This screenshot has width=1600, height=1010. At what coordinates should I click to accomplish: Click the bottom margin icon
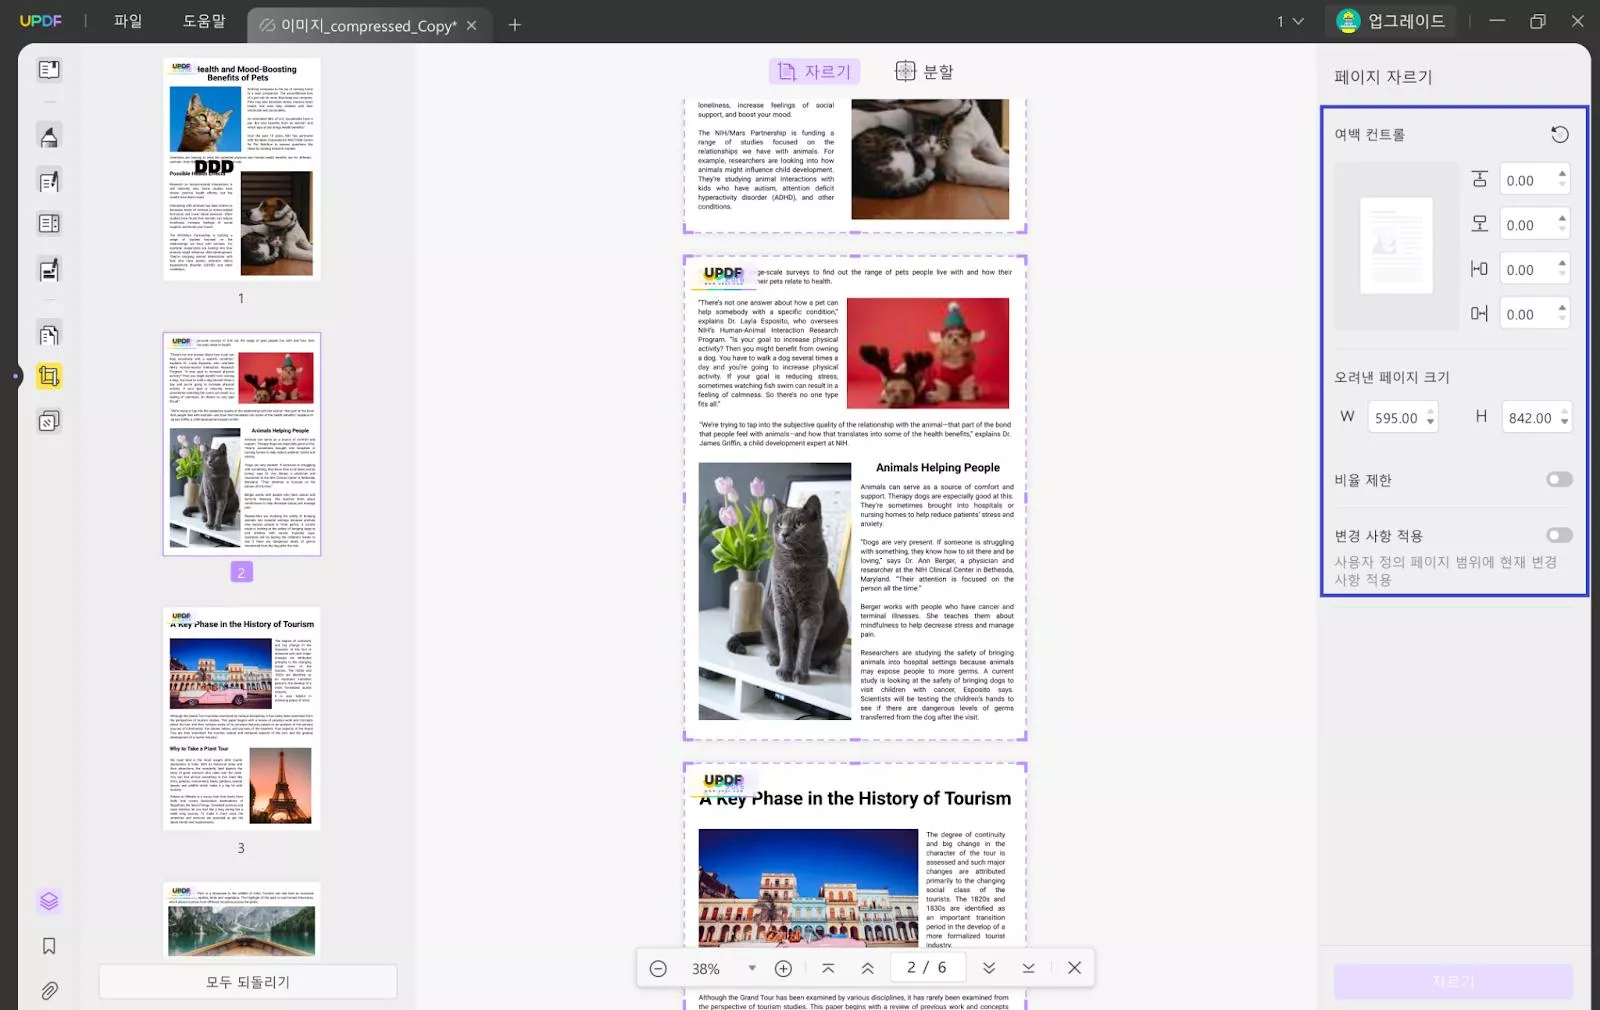tap(1480, 224)
